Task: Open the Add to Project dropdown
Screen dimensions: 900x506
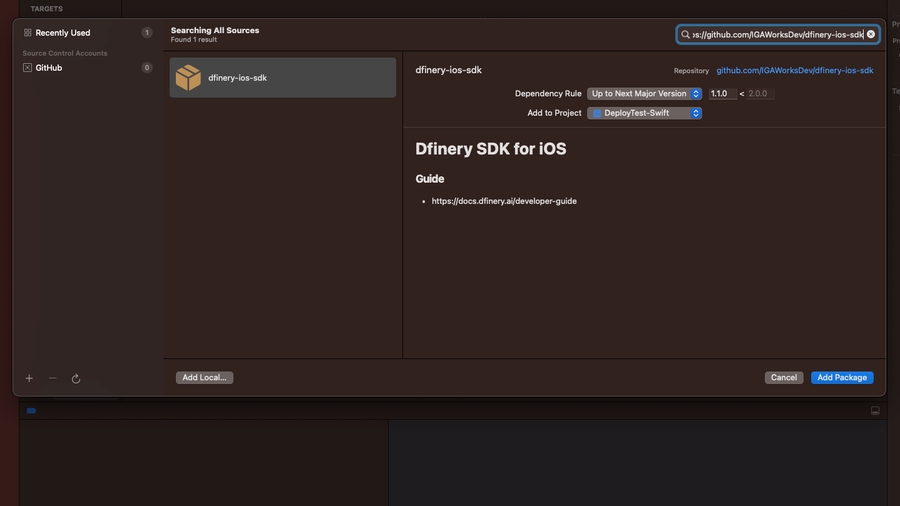Action: coord(644,113)
